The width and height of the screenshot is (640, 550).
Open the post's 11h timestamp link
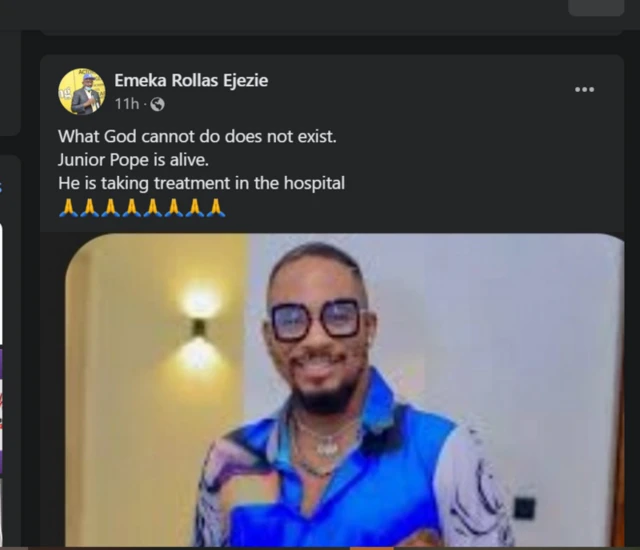click(126, 104)
